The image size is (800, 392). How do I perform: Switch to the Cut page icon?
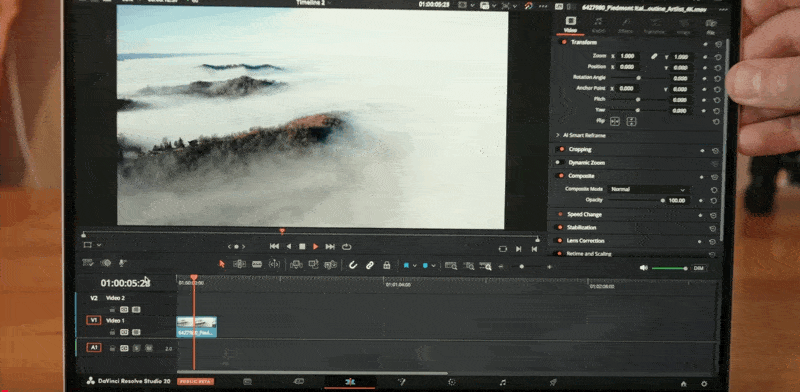tap(298, 381)
